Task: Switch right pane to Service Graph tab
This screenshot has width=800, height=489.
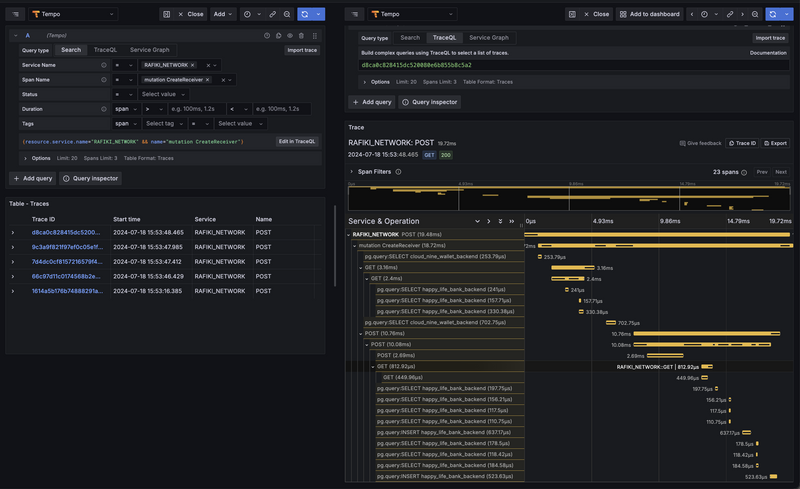Action: tap(489, 38)
